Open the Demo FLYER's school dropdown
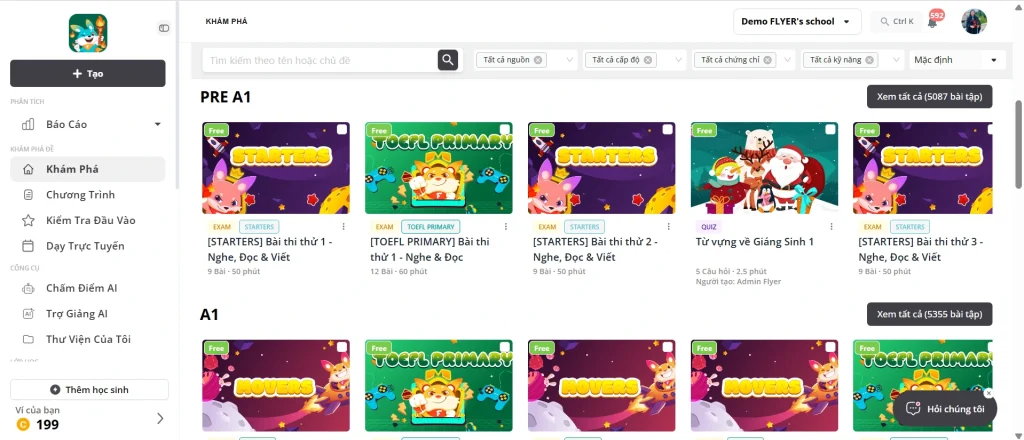This screenshot has height=440, width=1024. (796, 22)
